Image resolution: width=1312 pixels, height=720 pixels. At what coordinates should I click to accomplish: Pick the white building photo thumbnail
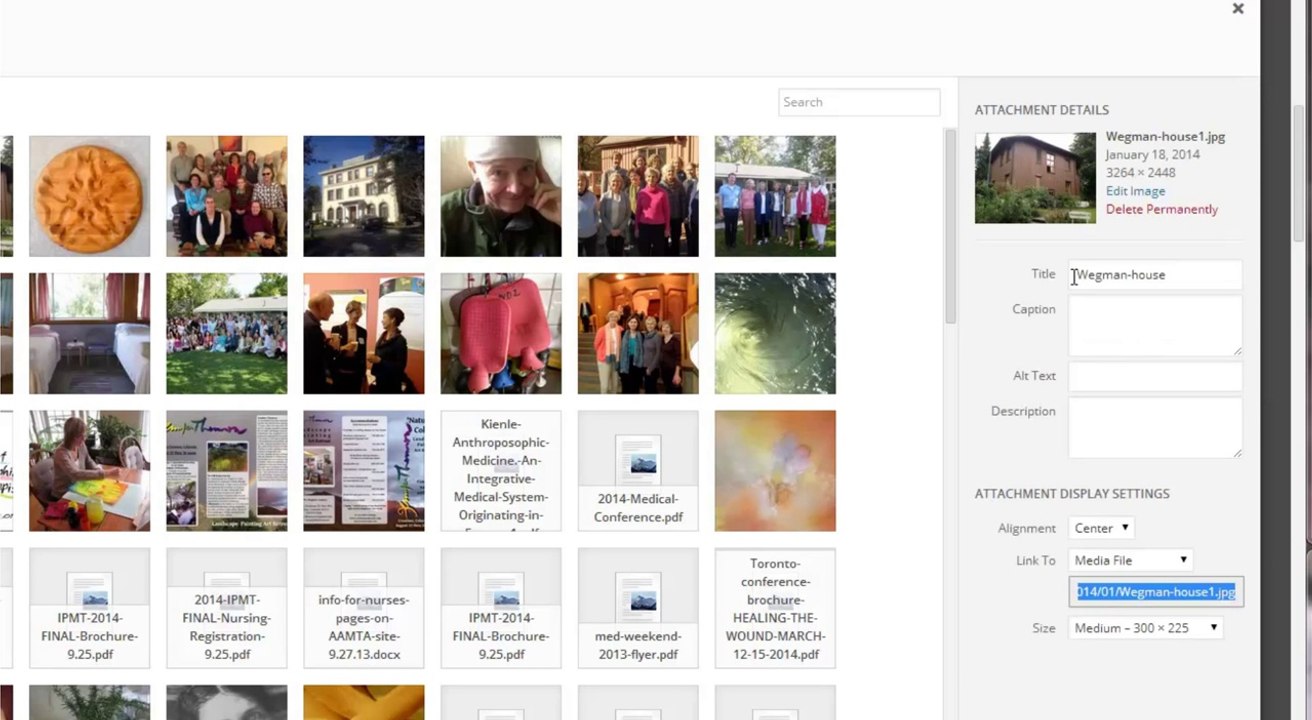[x=364, y=196]
